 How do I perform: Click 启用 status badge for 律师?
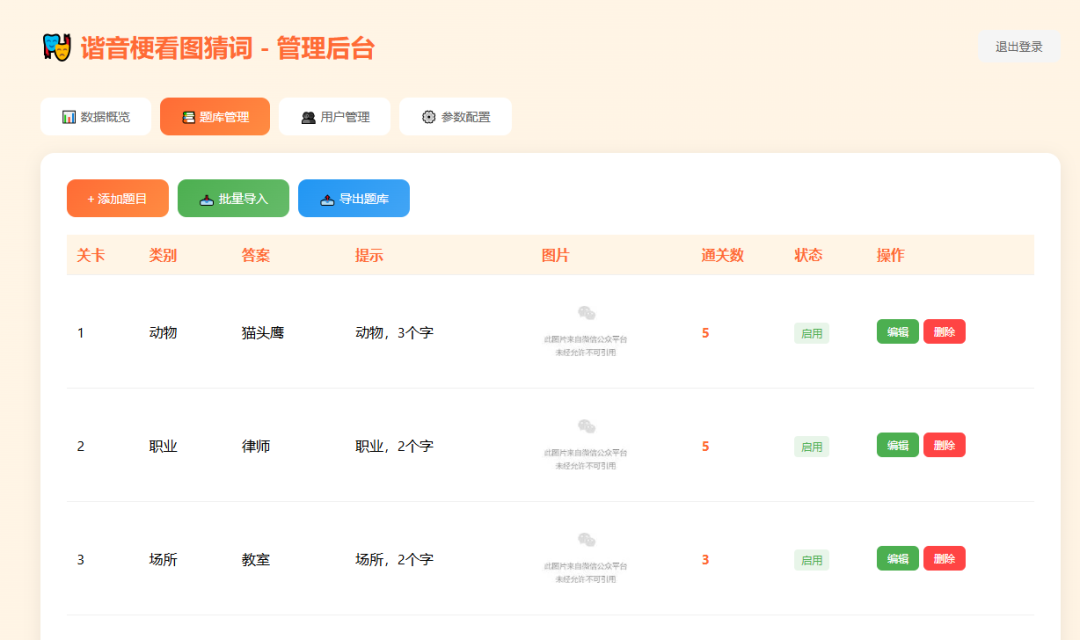(811, 446)
